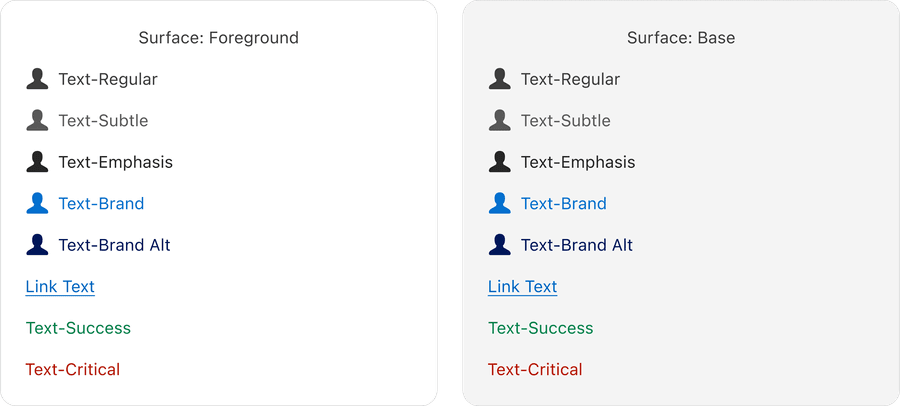
Task: Click the black person icon beside Text-Emphasis on Base surface
Action: click(x=500, y=162)
